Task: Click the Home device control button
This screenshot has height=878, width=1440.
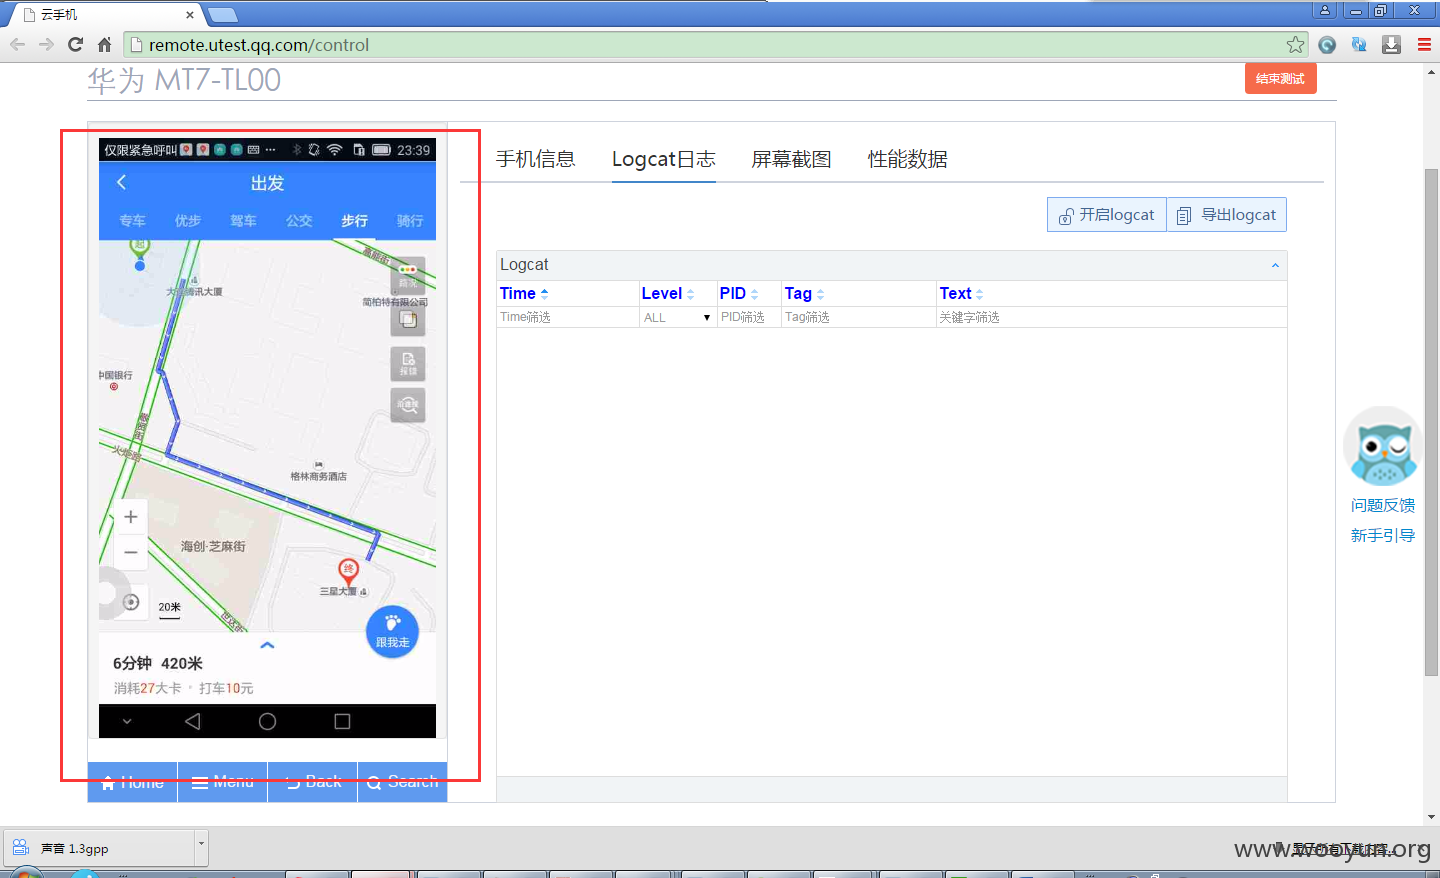Action: 132,782
